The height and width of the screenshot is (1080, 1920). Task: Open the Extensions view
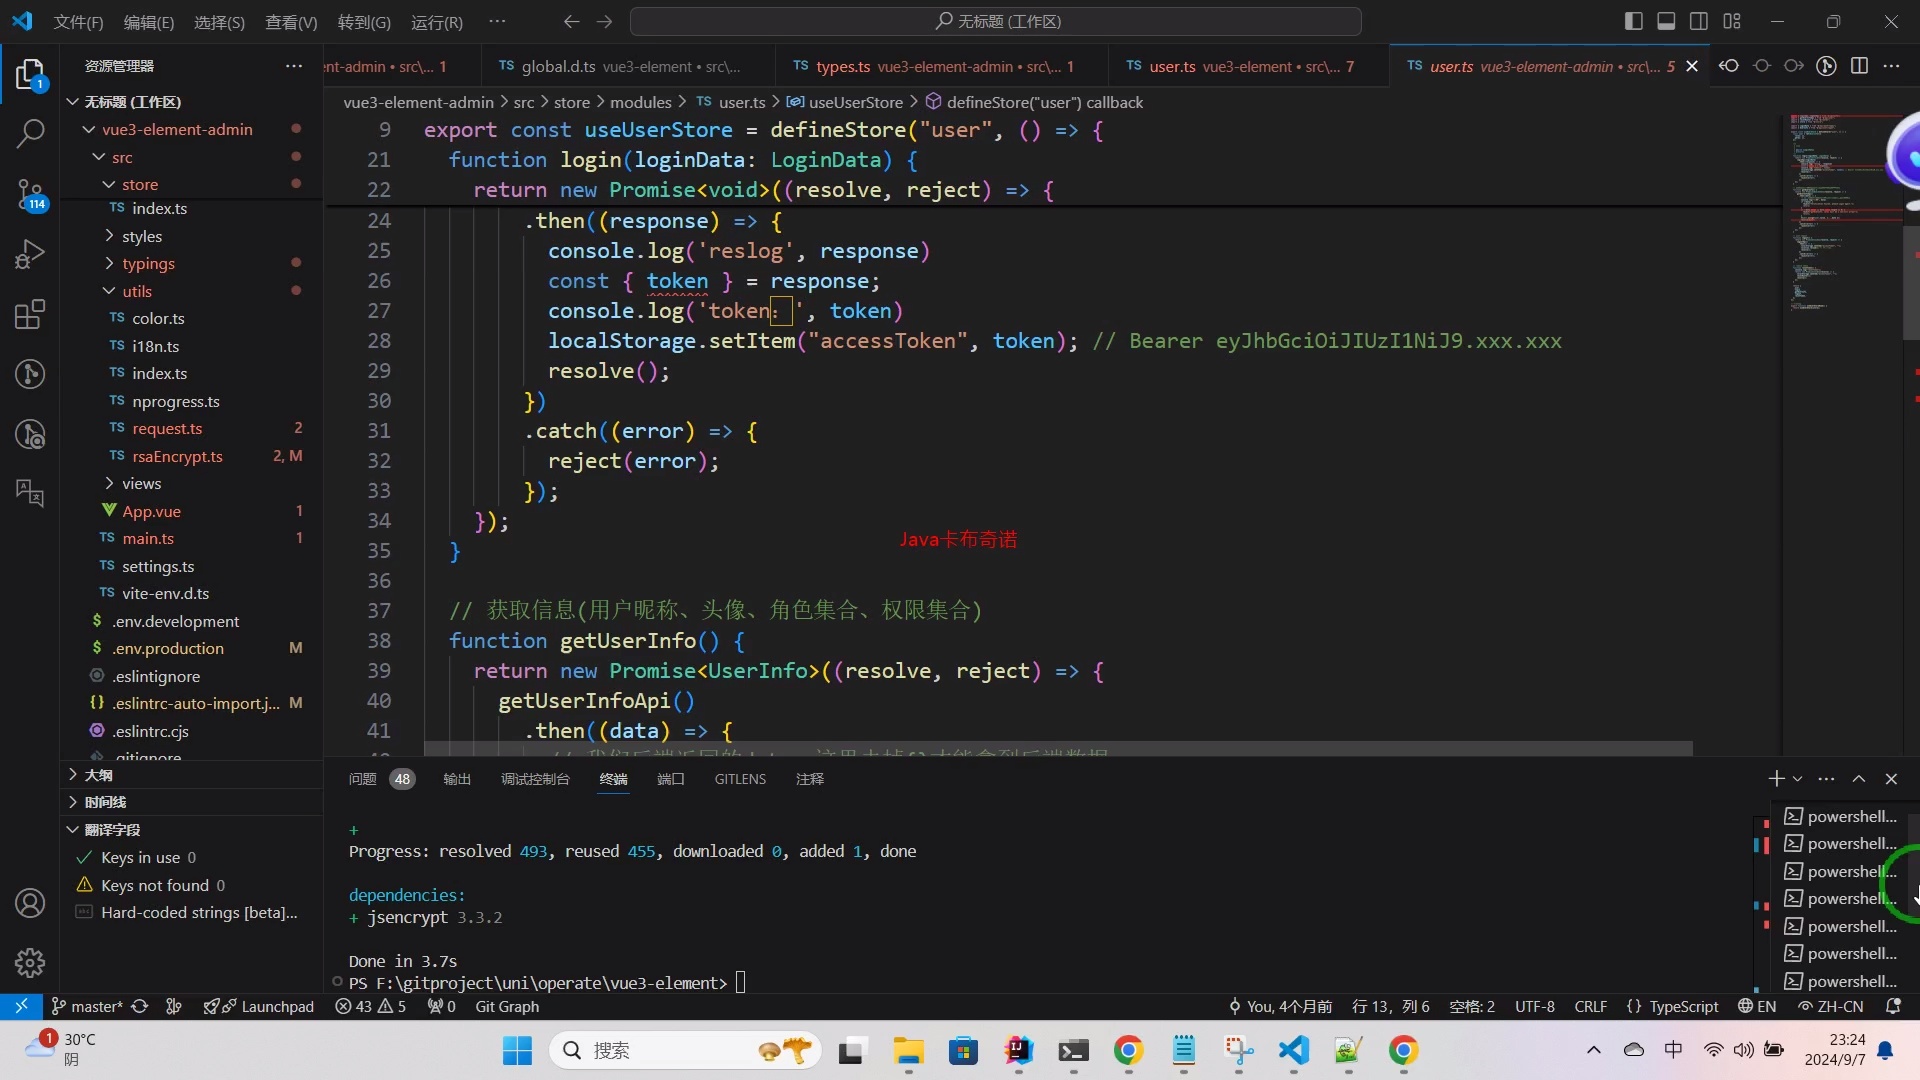[x=30, y=314]
